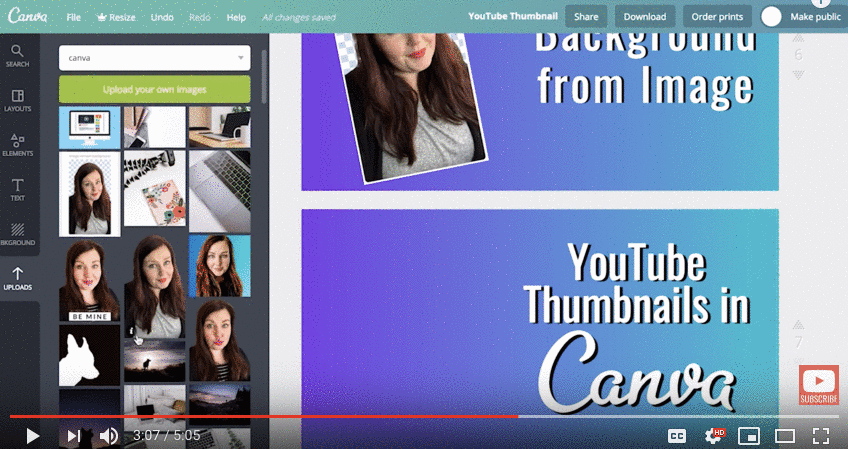Expand the canva folder dropdown
The image size is (848, 449).
click(x=154, y=58)
